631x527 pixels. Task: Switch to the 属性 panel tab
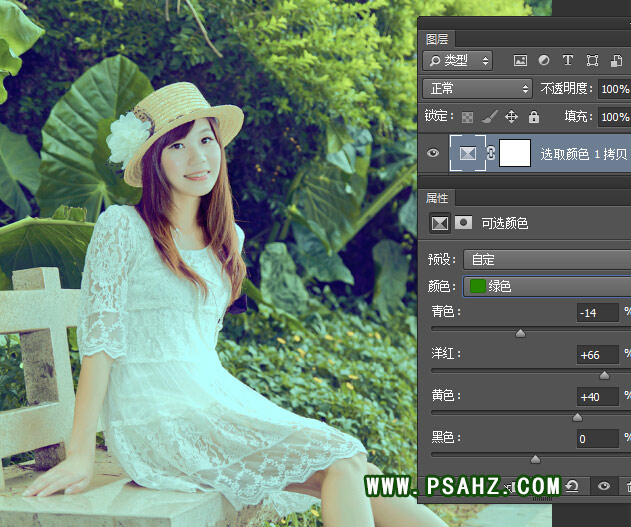coord(437,198)
